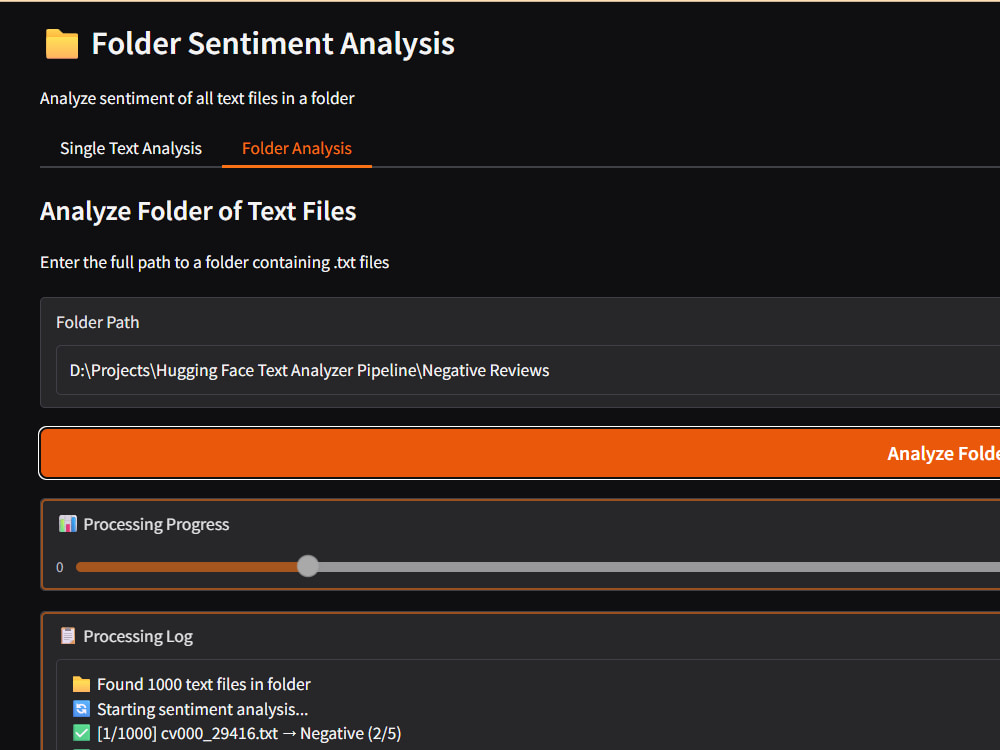Click the orange Analyze Folder button
The width and height of the screenshot is (1000, 750).
(x=520, y=453)
